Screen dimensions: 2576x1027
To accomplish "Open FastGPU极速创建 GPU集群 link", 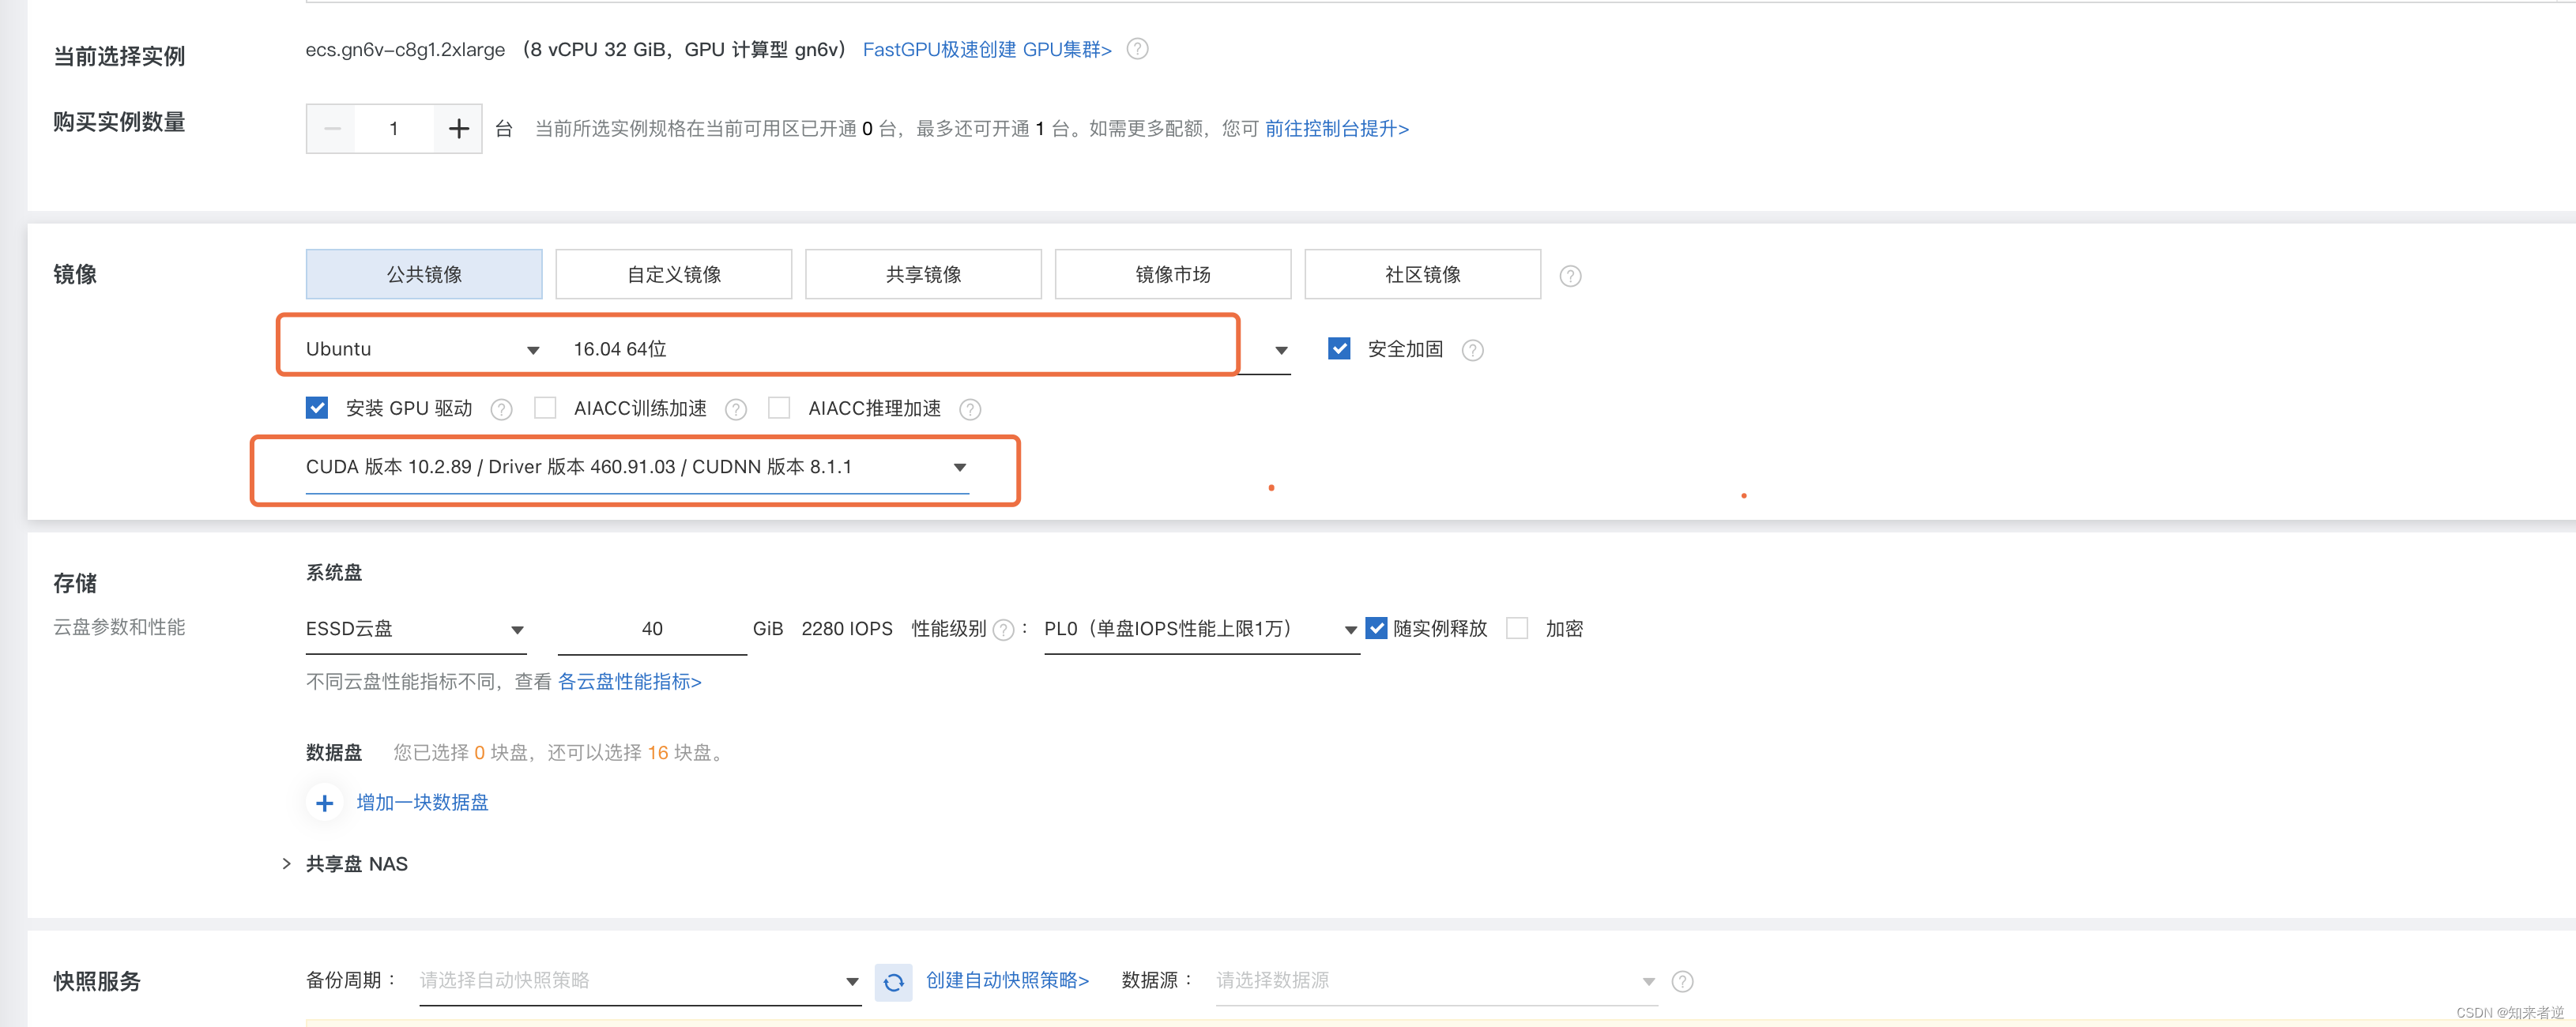I will click(x=987, y=49).
